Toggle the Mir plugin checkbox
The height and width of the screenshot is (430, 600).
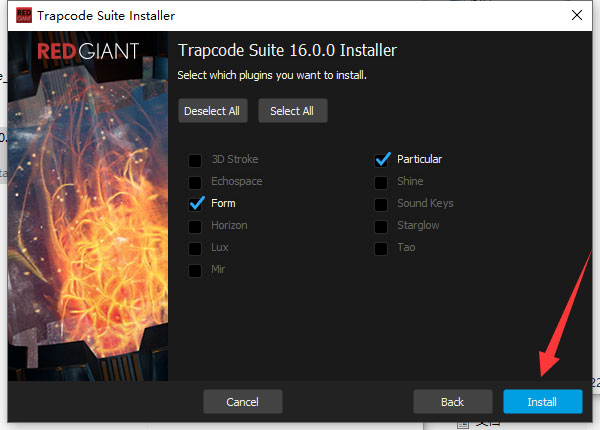click(195, 269)
